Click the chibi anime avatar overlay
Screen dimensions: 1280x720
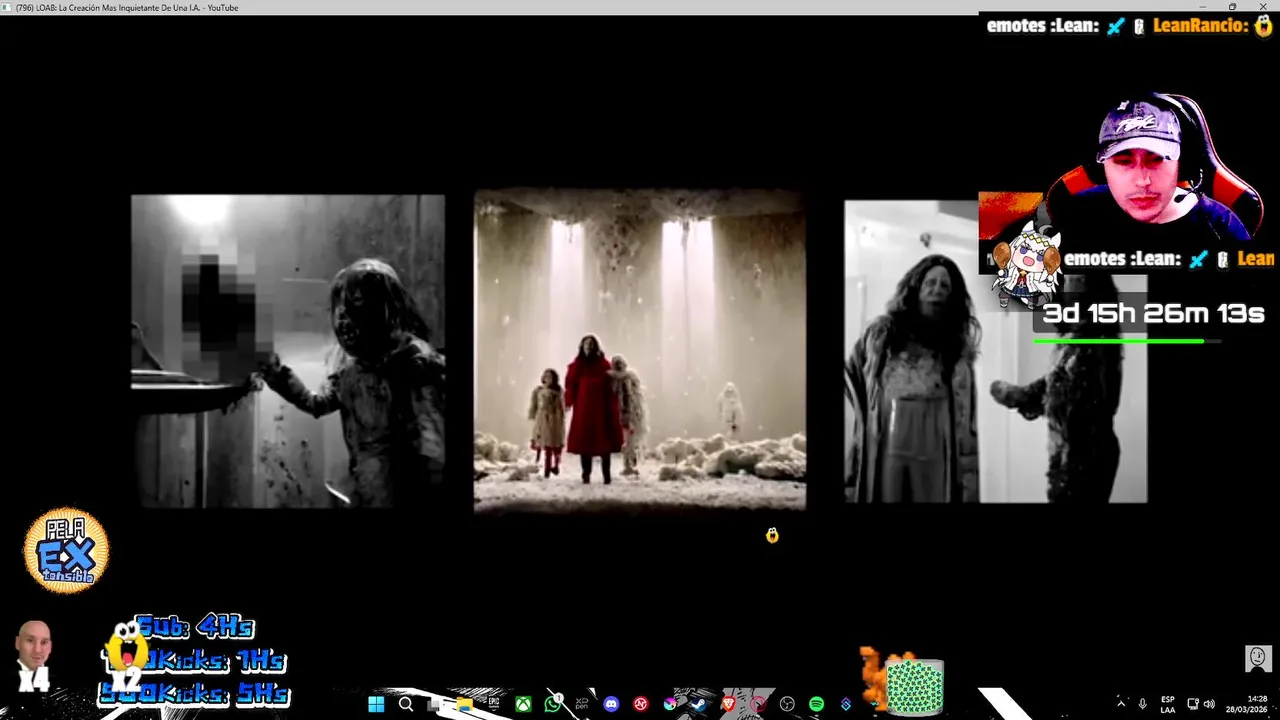[x=1025, y=267]
